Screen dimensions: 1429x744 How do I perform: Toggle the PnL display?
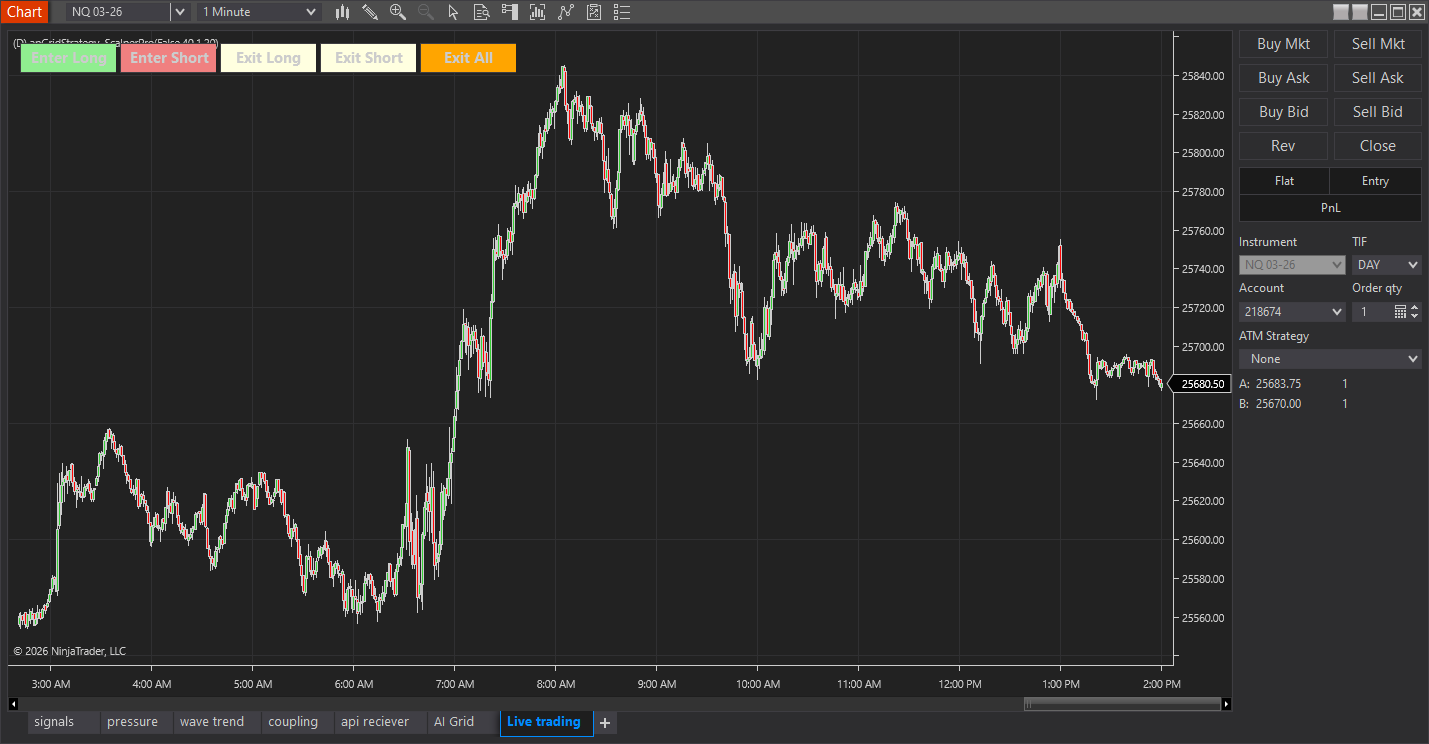[x=1330, y=207]
